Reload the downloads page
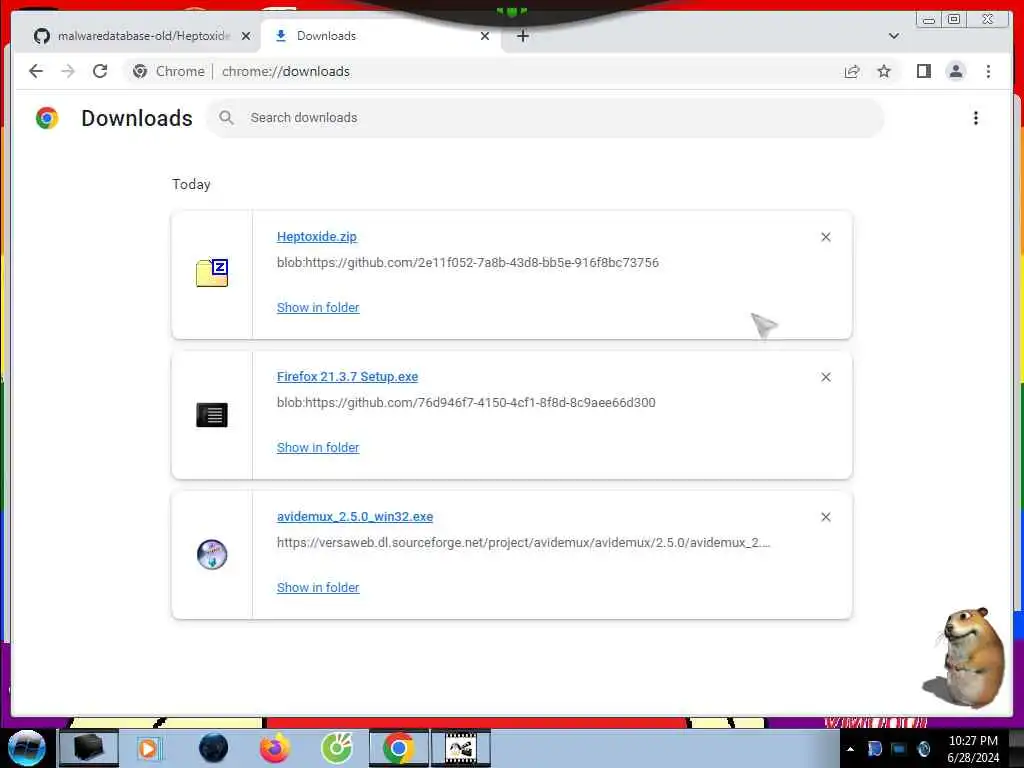Screen dimensions: 1024x768 (x=100, y=71)
